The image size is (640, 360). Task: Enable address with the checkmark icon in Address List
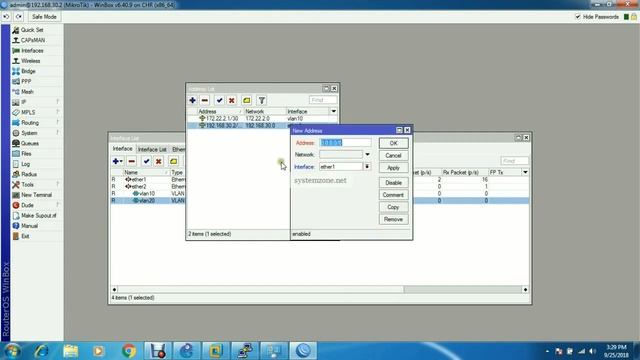click(220, 100)
